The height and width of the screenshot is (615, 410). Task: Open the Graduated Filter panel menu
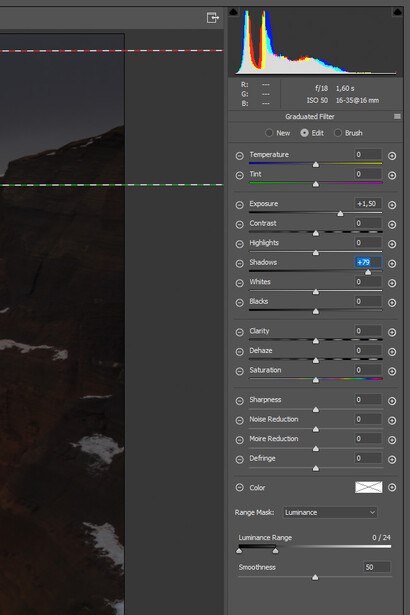(x=397, y=116)
